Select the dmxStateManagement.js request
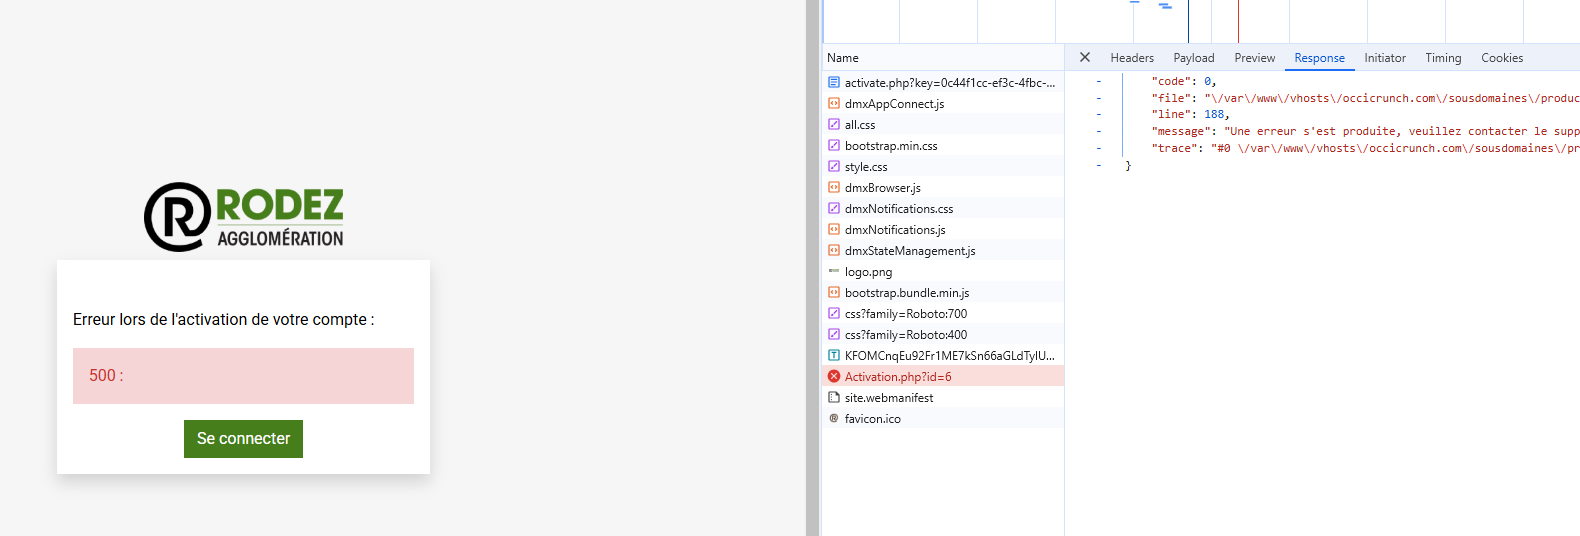Viewport: 1580px width, 536px height. [943, 250]
